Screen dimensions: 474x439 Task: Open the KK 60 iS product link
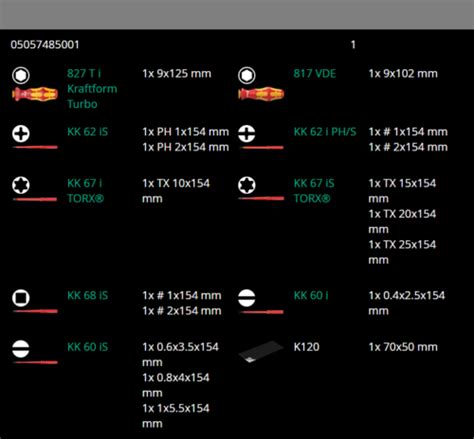point(88,347)
